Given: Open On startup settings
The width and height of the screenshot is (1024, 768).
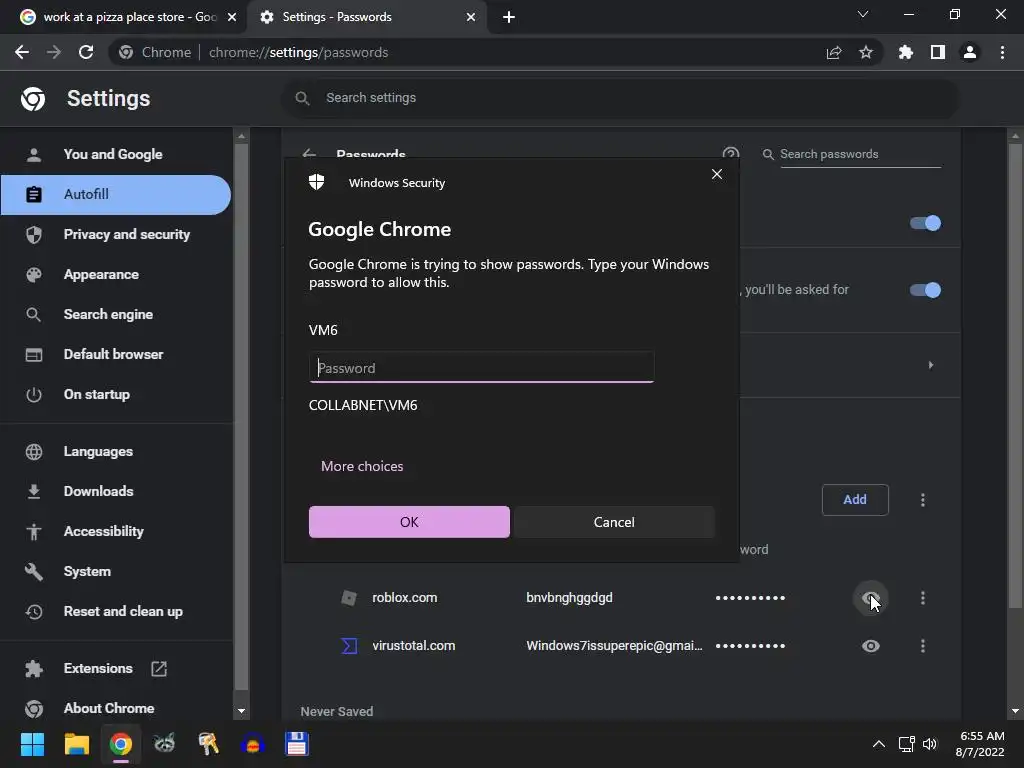Looking at the screenshot, I should [116, 394].
